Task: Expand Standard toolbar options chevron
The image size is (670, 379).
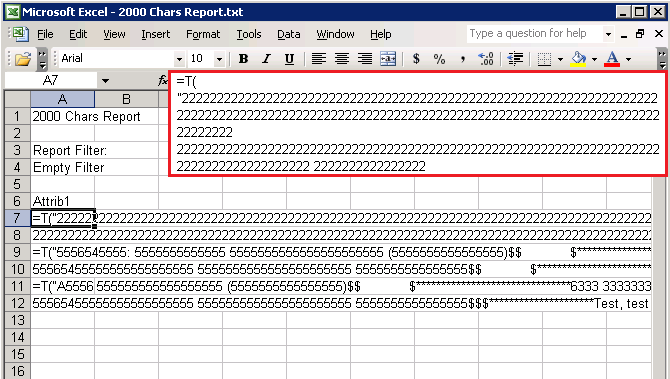Action: point(42,59)
